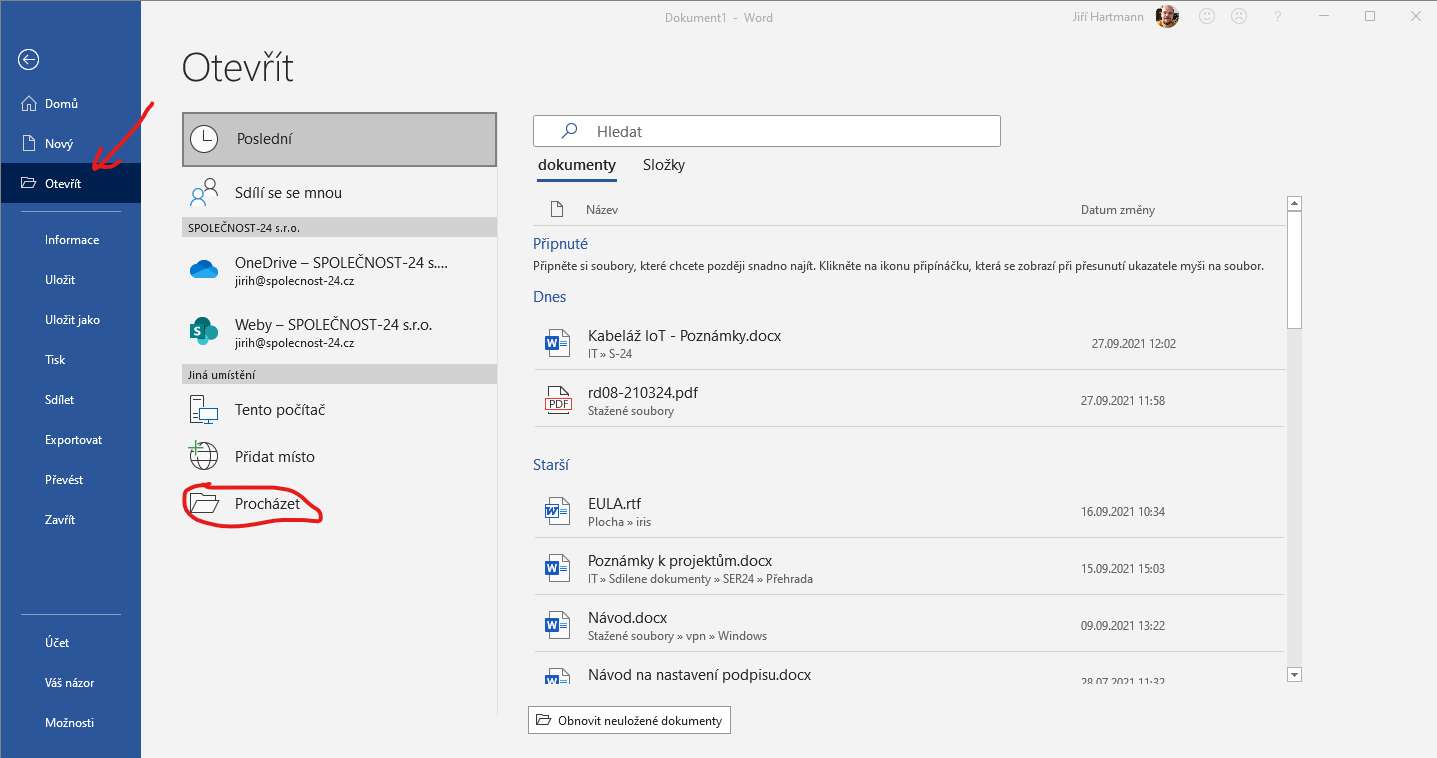Click the magnifier search icon
Viewport: 1437px width, 758px height.
[x=569, y=131]
